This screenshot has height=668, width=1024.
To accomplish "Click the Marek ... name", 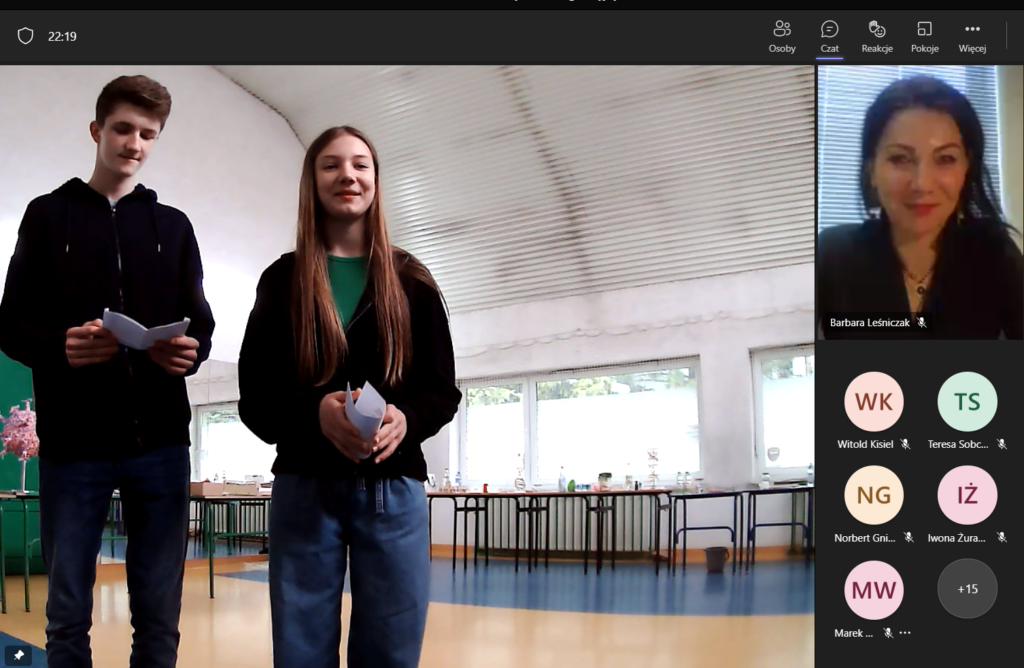I will tap(854, 633).
